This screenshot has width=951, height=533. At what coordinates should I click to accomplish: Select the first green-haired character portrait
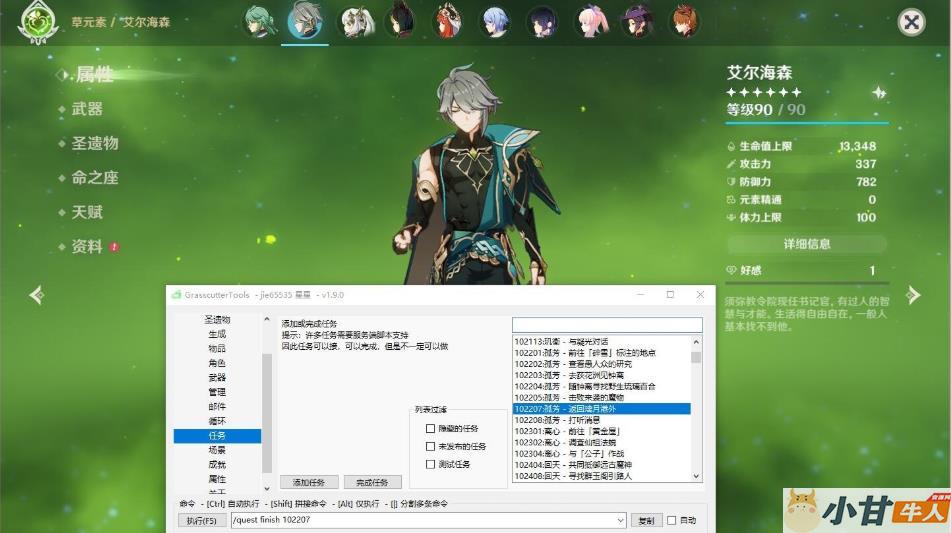point(260,22)
